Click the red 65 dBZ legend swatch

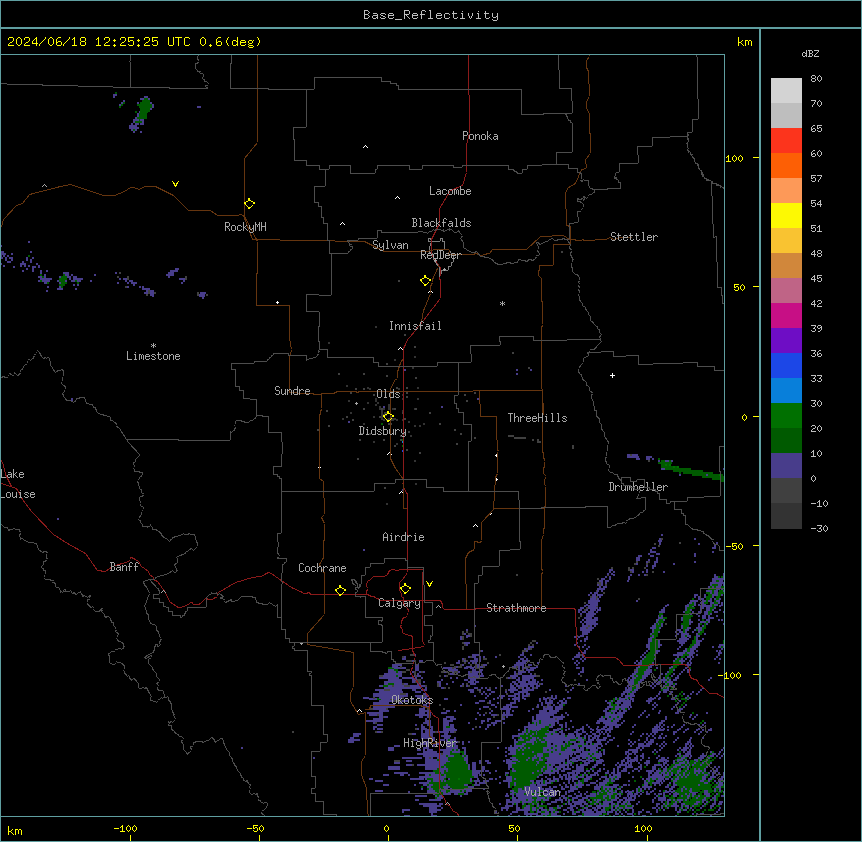[x=786, y=141]
